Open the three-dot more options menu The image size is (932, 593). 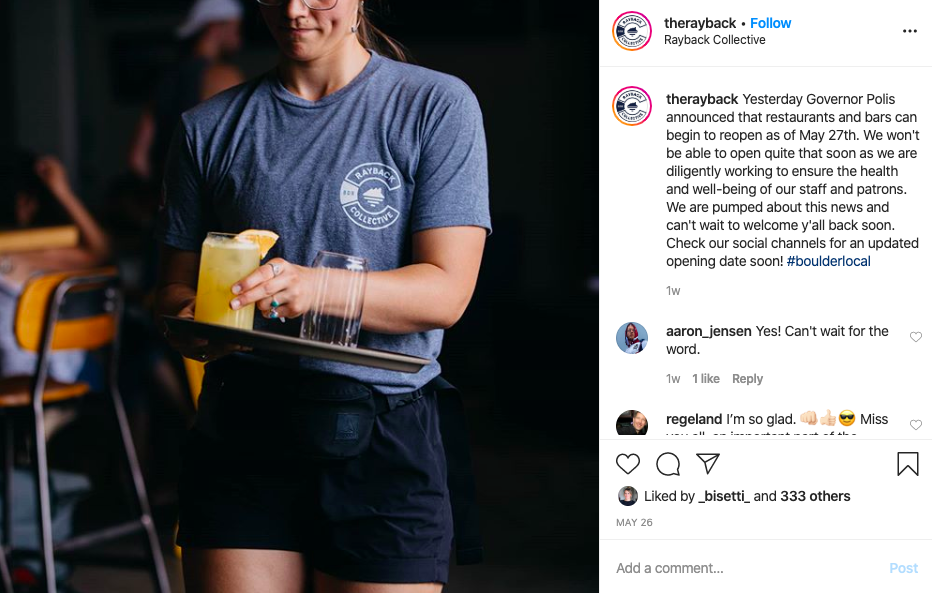(909, 31)
